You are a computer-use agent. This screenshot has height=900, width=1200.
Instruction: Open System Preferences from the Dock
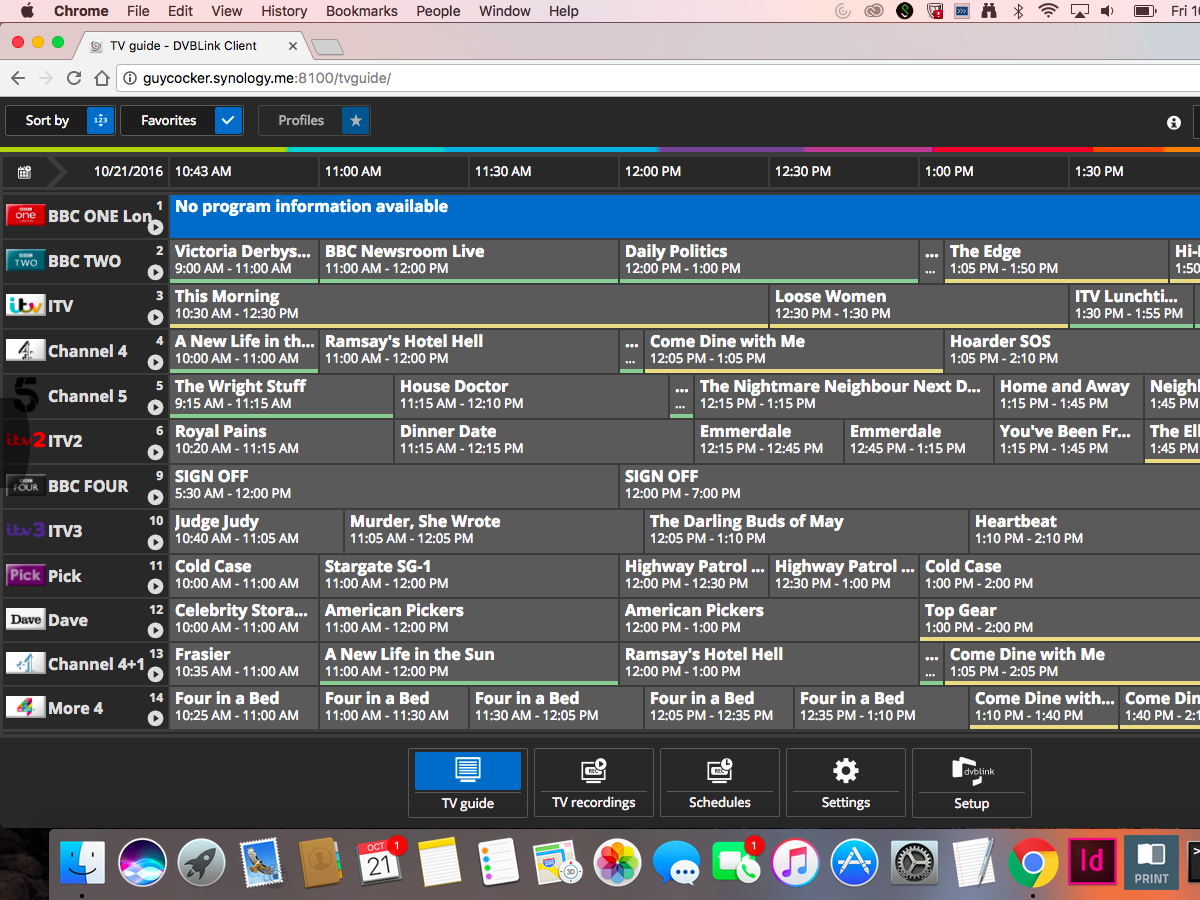point(914,861)
